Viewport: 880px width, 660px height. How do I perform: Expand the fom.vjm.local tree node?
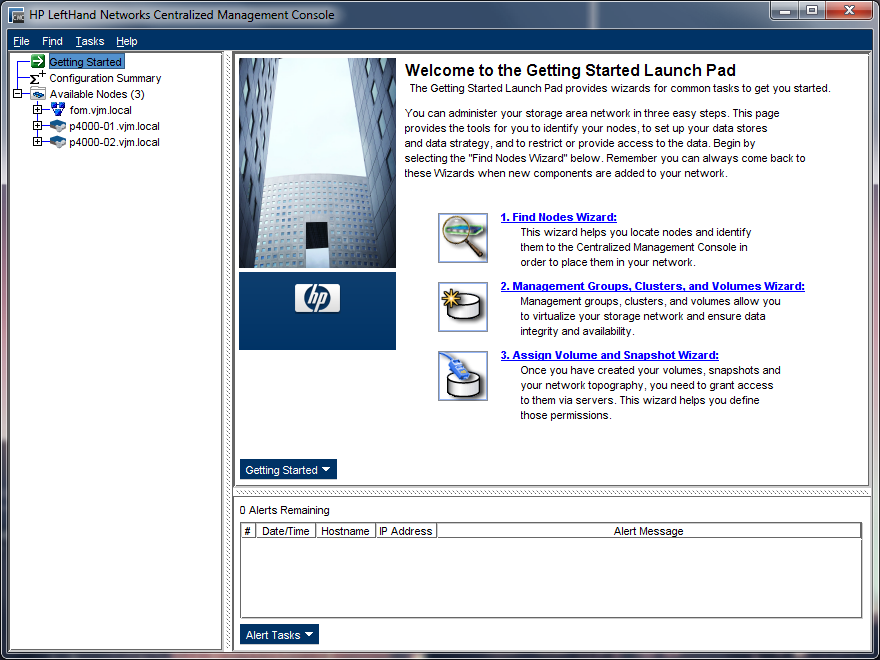38,110
